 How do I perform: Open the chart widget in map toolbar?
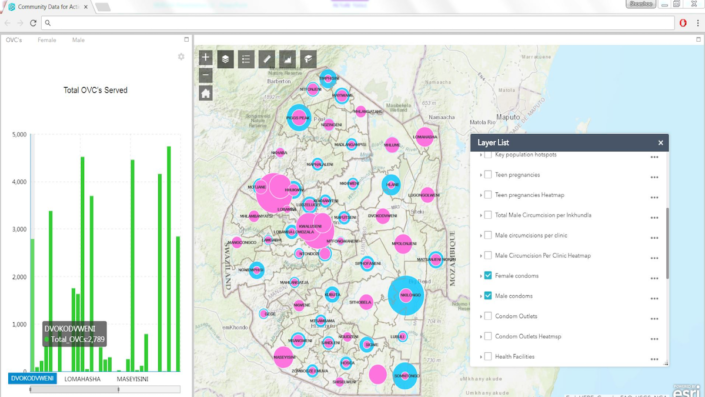(x=287, y=59)
